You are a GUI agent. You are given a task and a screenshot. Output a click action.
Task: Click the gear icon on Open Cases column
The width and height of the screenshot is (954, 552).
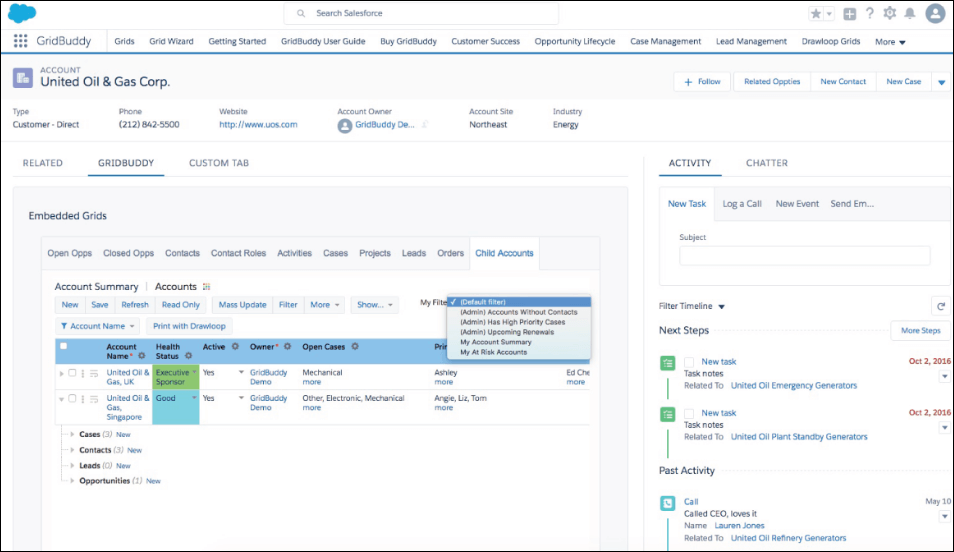pos(355,346)
